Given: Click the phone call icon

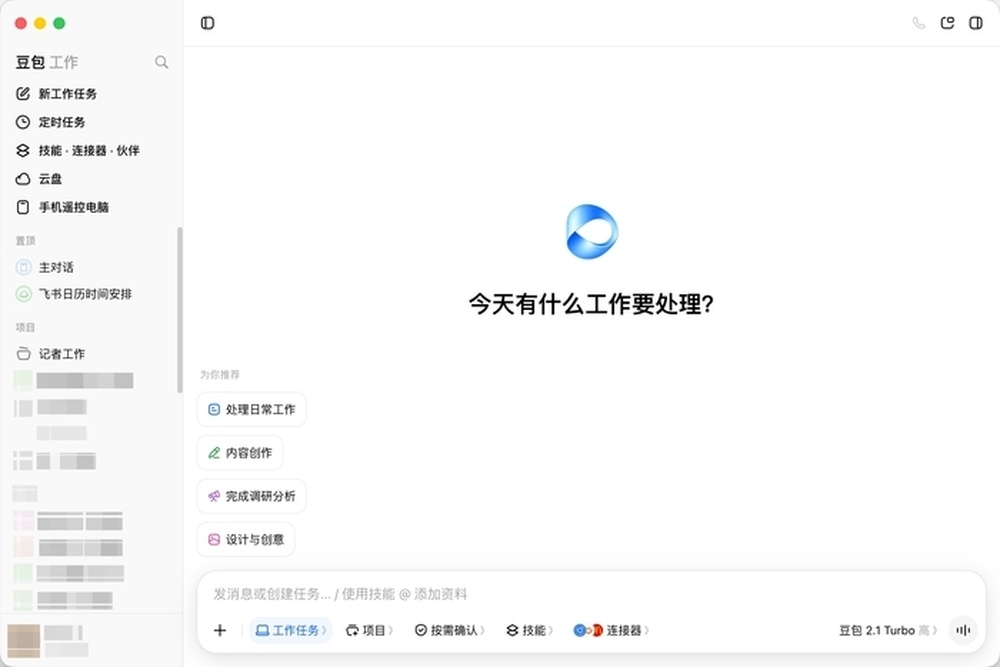Looking at the screenshot, I should 918,24.
